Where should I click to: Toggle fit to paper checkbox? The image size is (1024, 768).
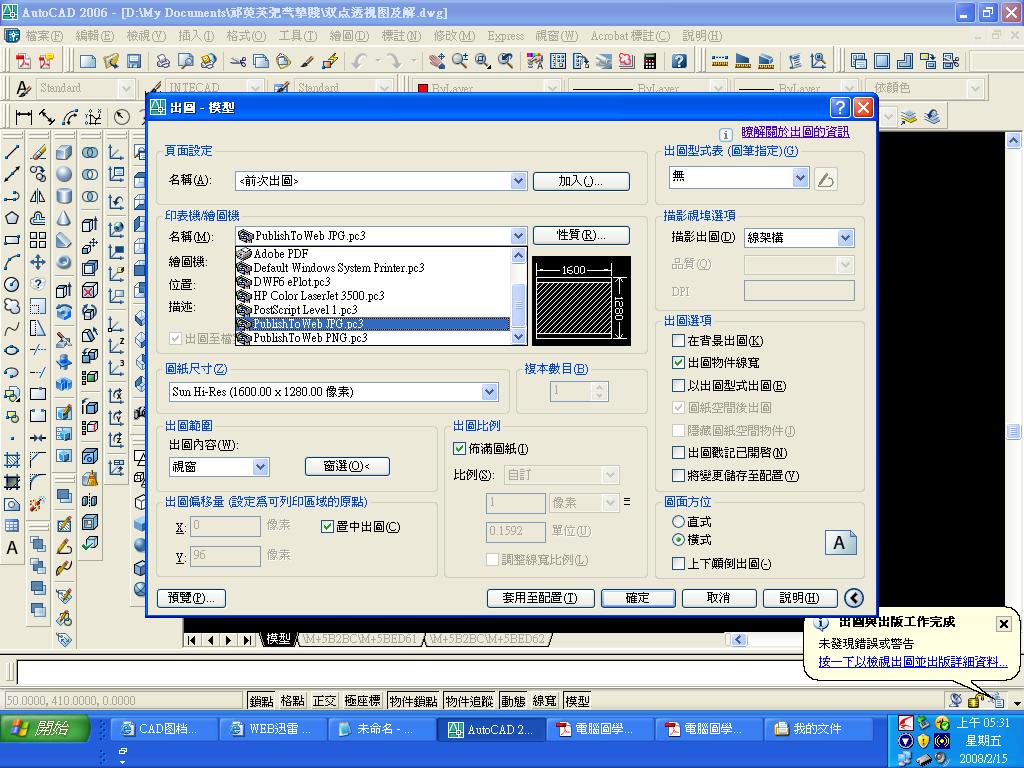click(459, 449)
